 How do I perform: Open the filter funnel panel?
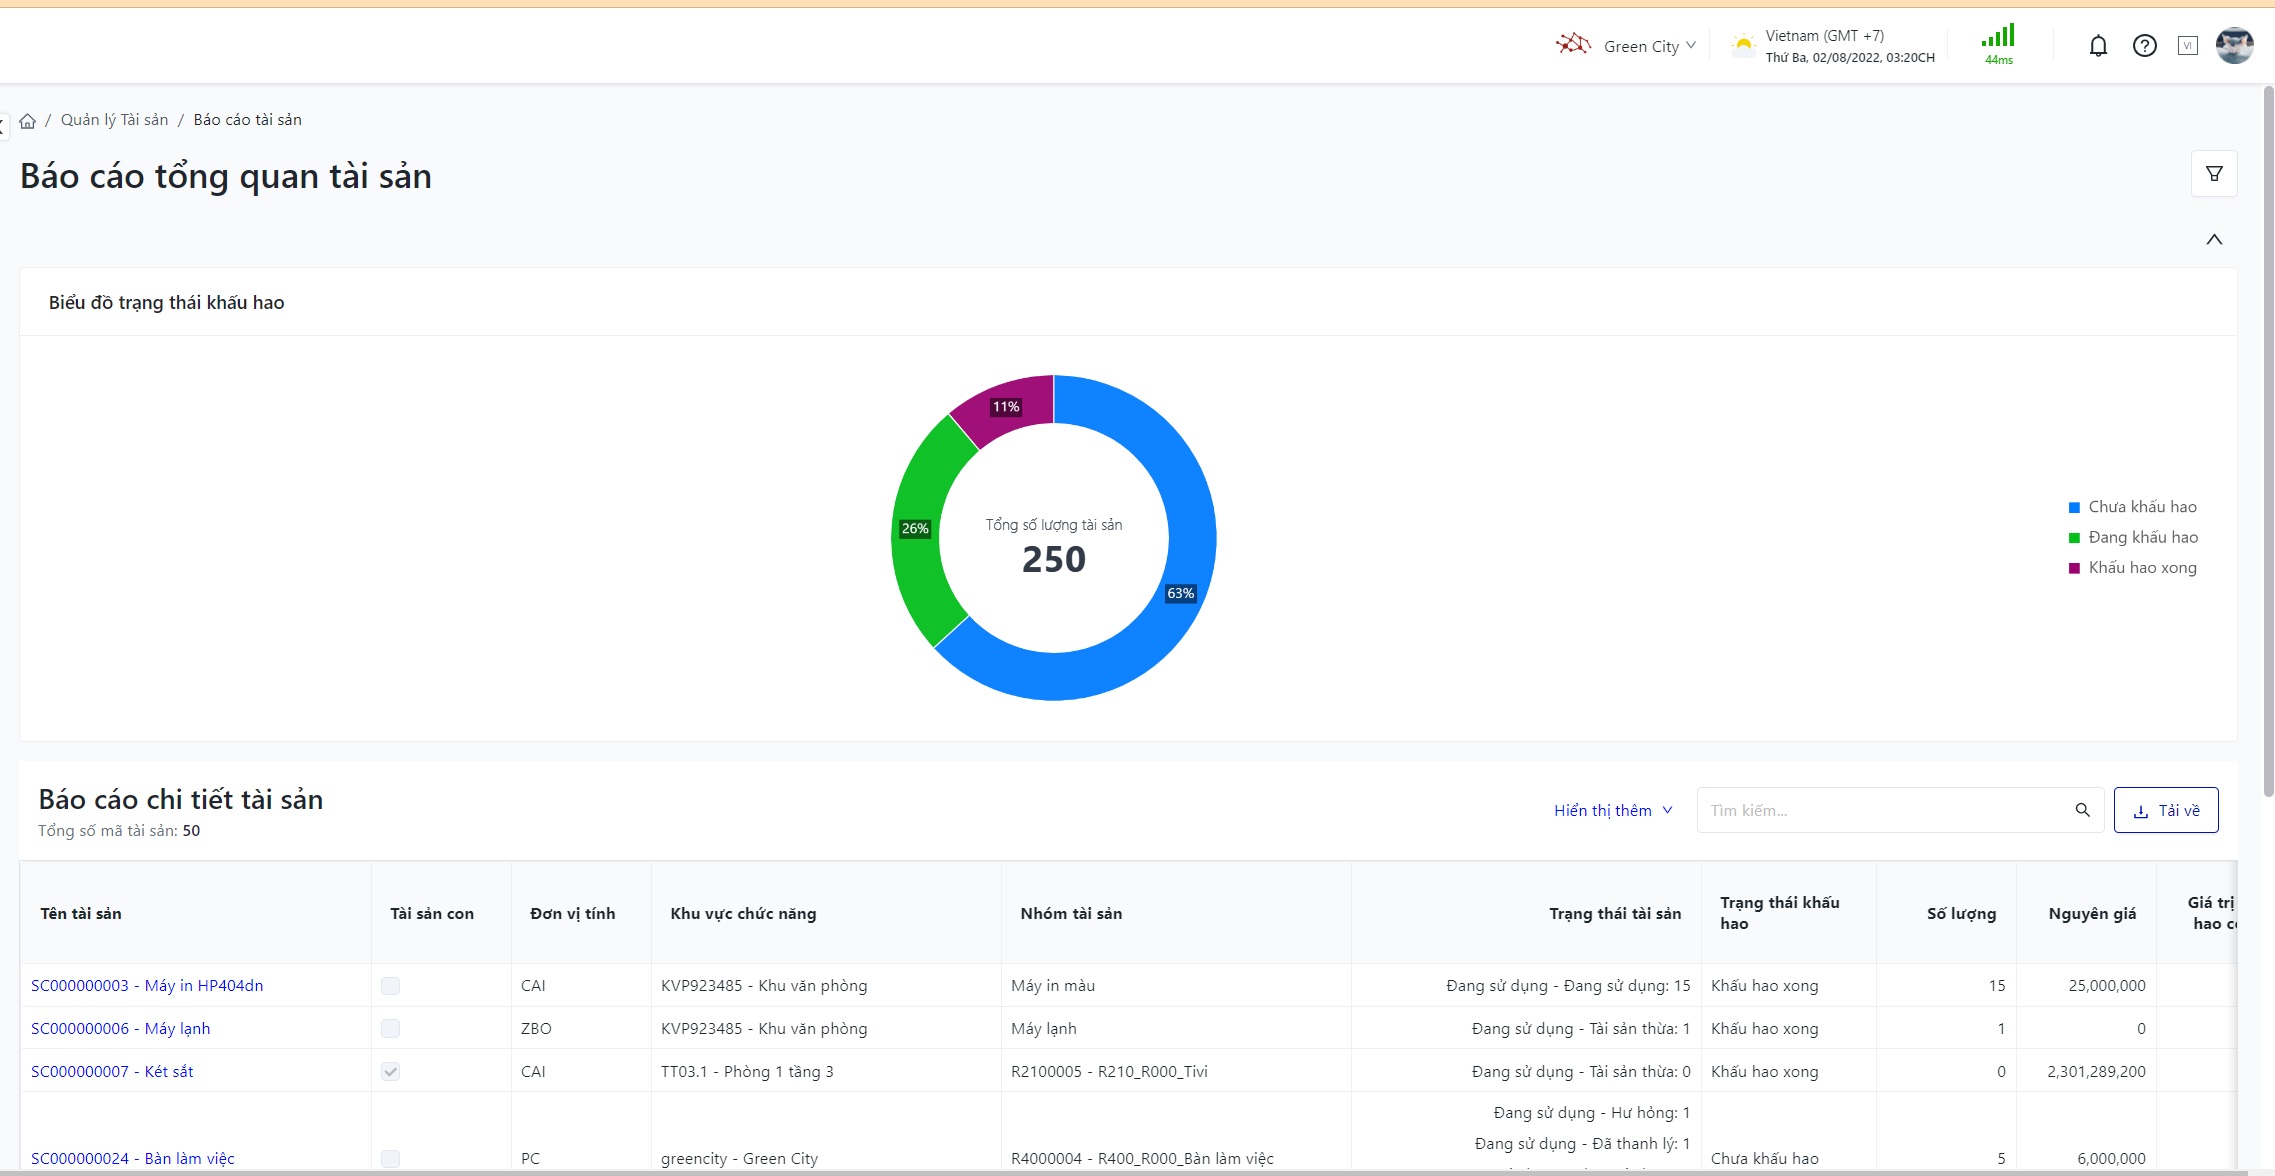2214,174
